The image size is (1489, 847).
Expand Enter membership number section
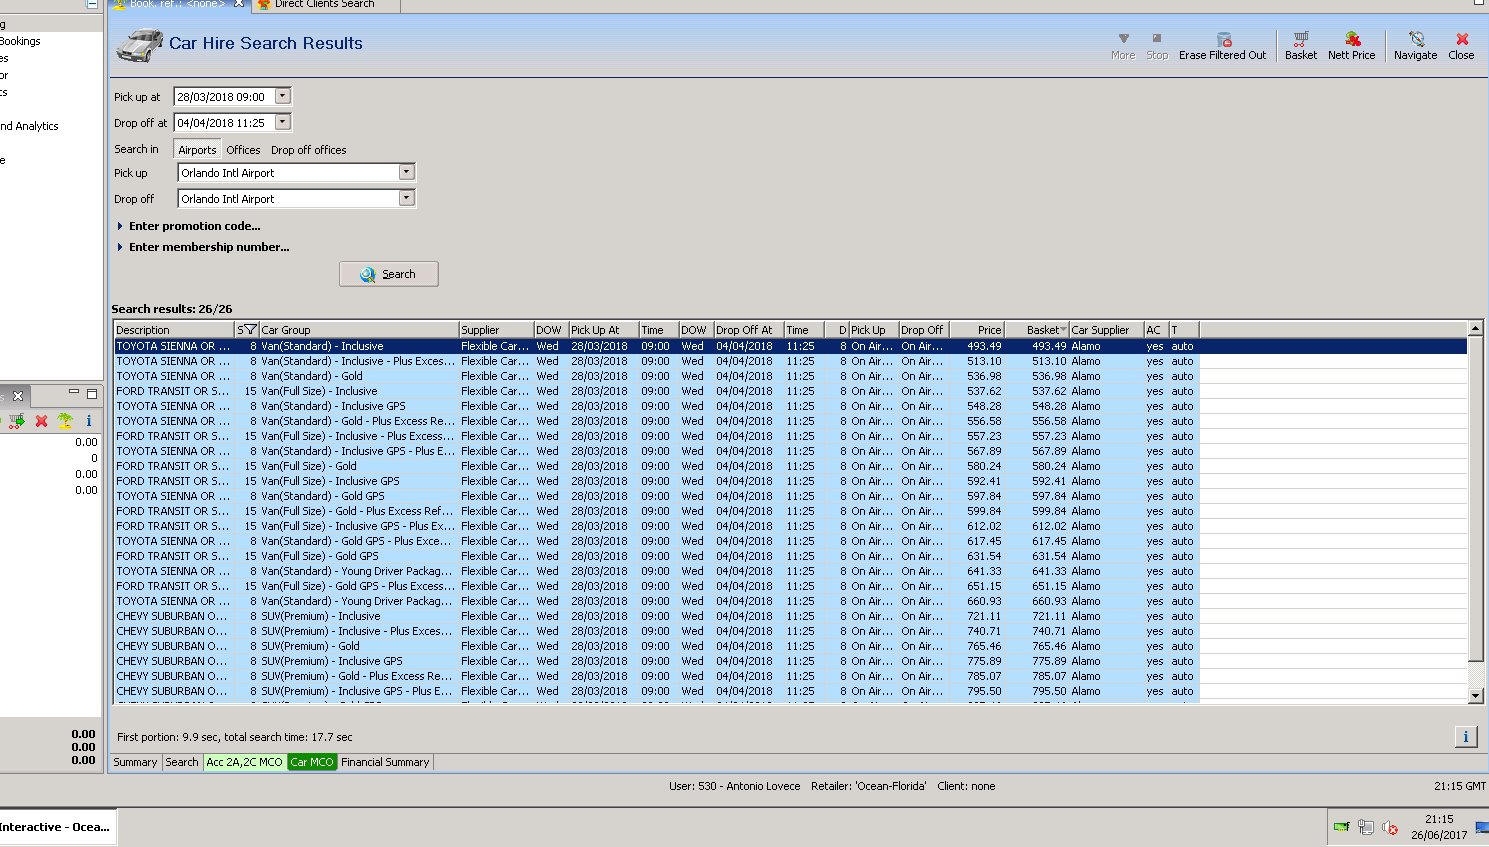[203, 247]
